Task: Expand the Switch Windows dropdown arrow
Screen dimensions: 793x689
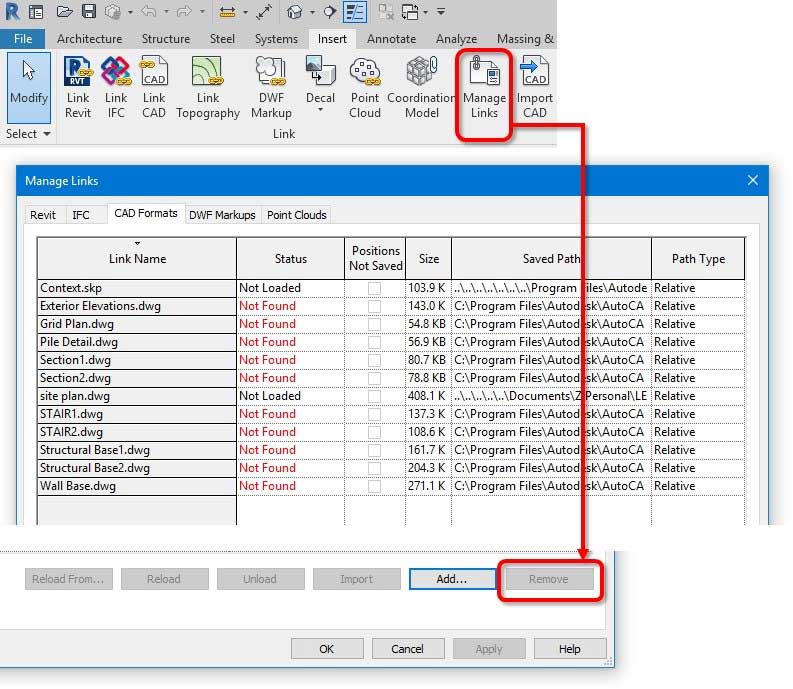Action: (x=426, y=12)
